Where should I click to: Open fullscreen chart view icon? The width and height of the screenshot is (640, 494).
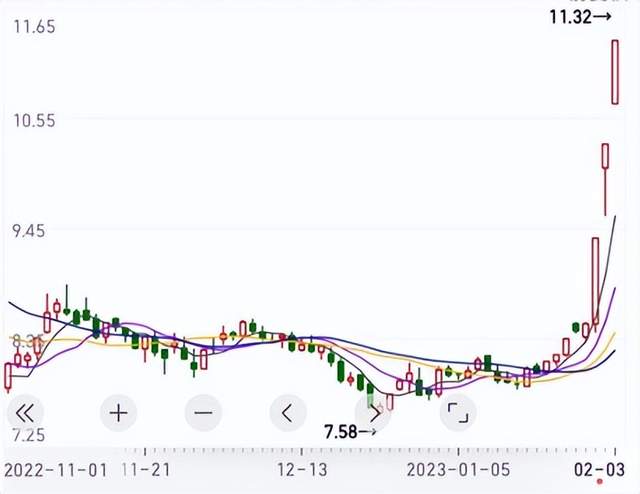pyautogui.click(x=458, y=413)
